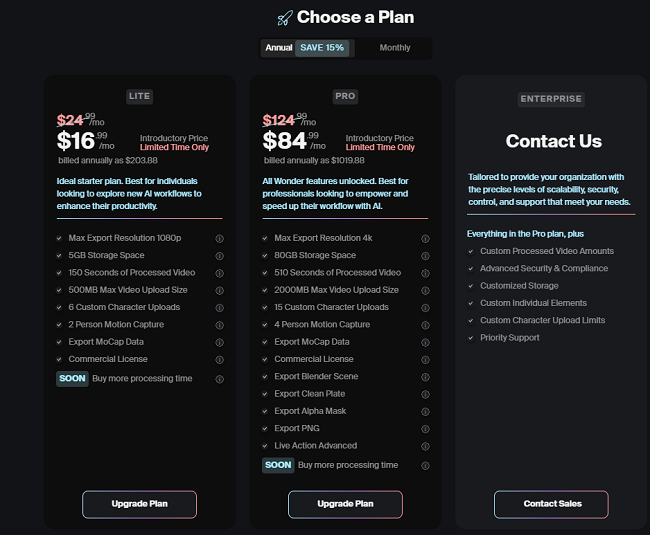Image resolution: width=650 pixels, height=535 pixels.
Task: Switch billing to Monthly
Action: point(395,48)
